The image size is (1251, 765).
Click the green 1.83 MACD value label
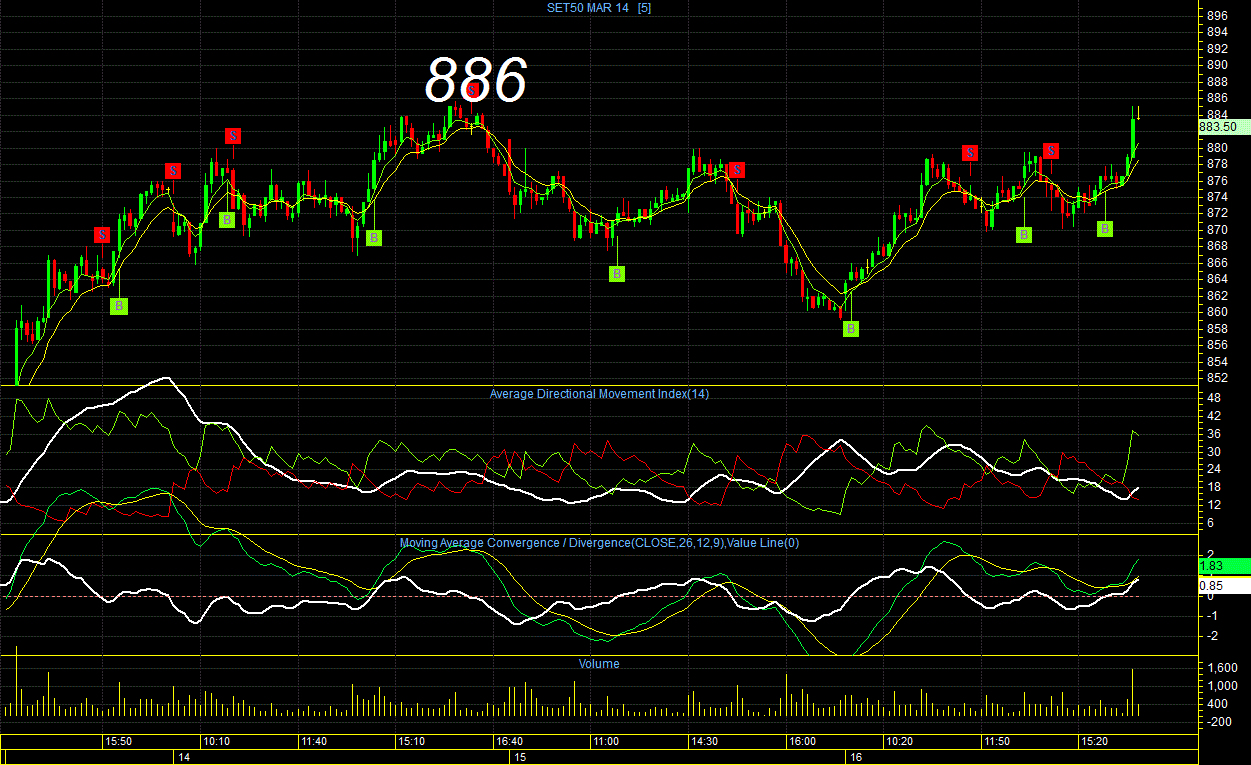point(1224,566)
